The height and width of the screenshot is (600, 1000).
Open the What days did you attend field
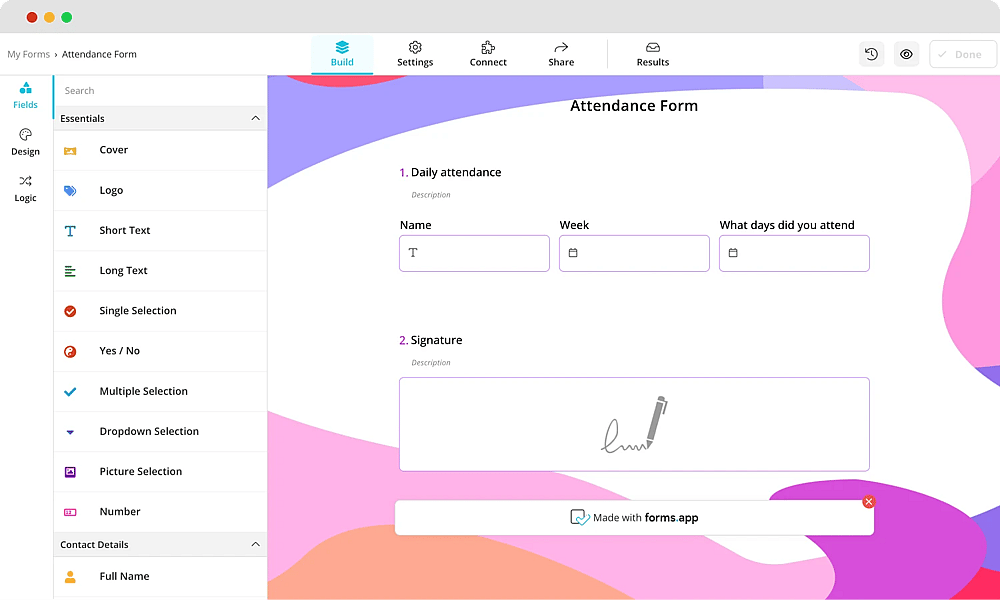pyautogui.click(x=794, y=253)
